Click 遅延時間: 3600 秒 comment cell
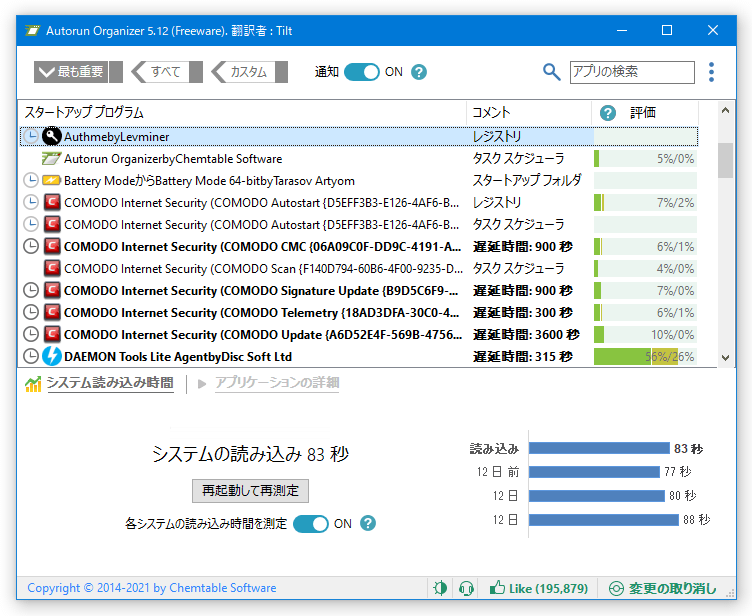 click(526, 334)
